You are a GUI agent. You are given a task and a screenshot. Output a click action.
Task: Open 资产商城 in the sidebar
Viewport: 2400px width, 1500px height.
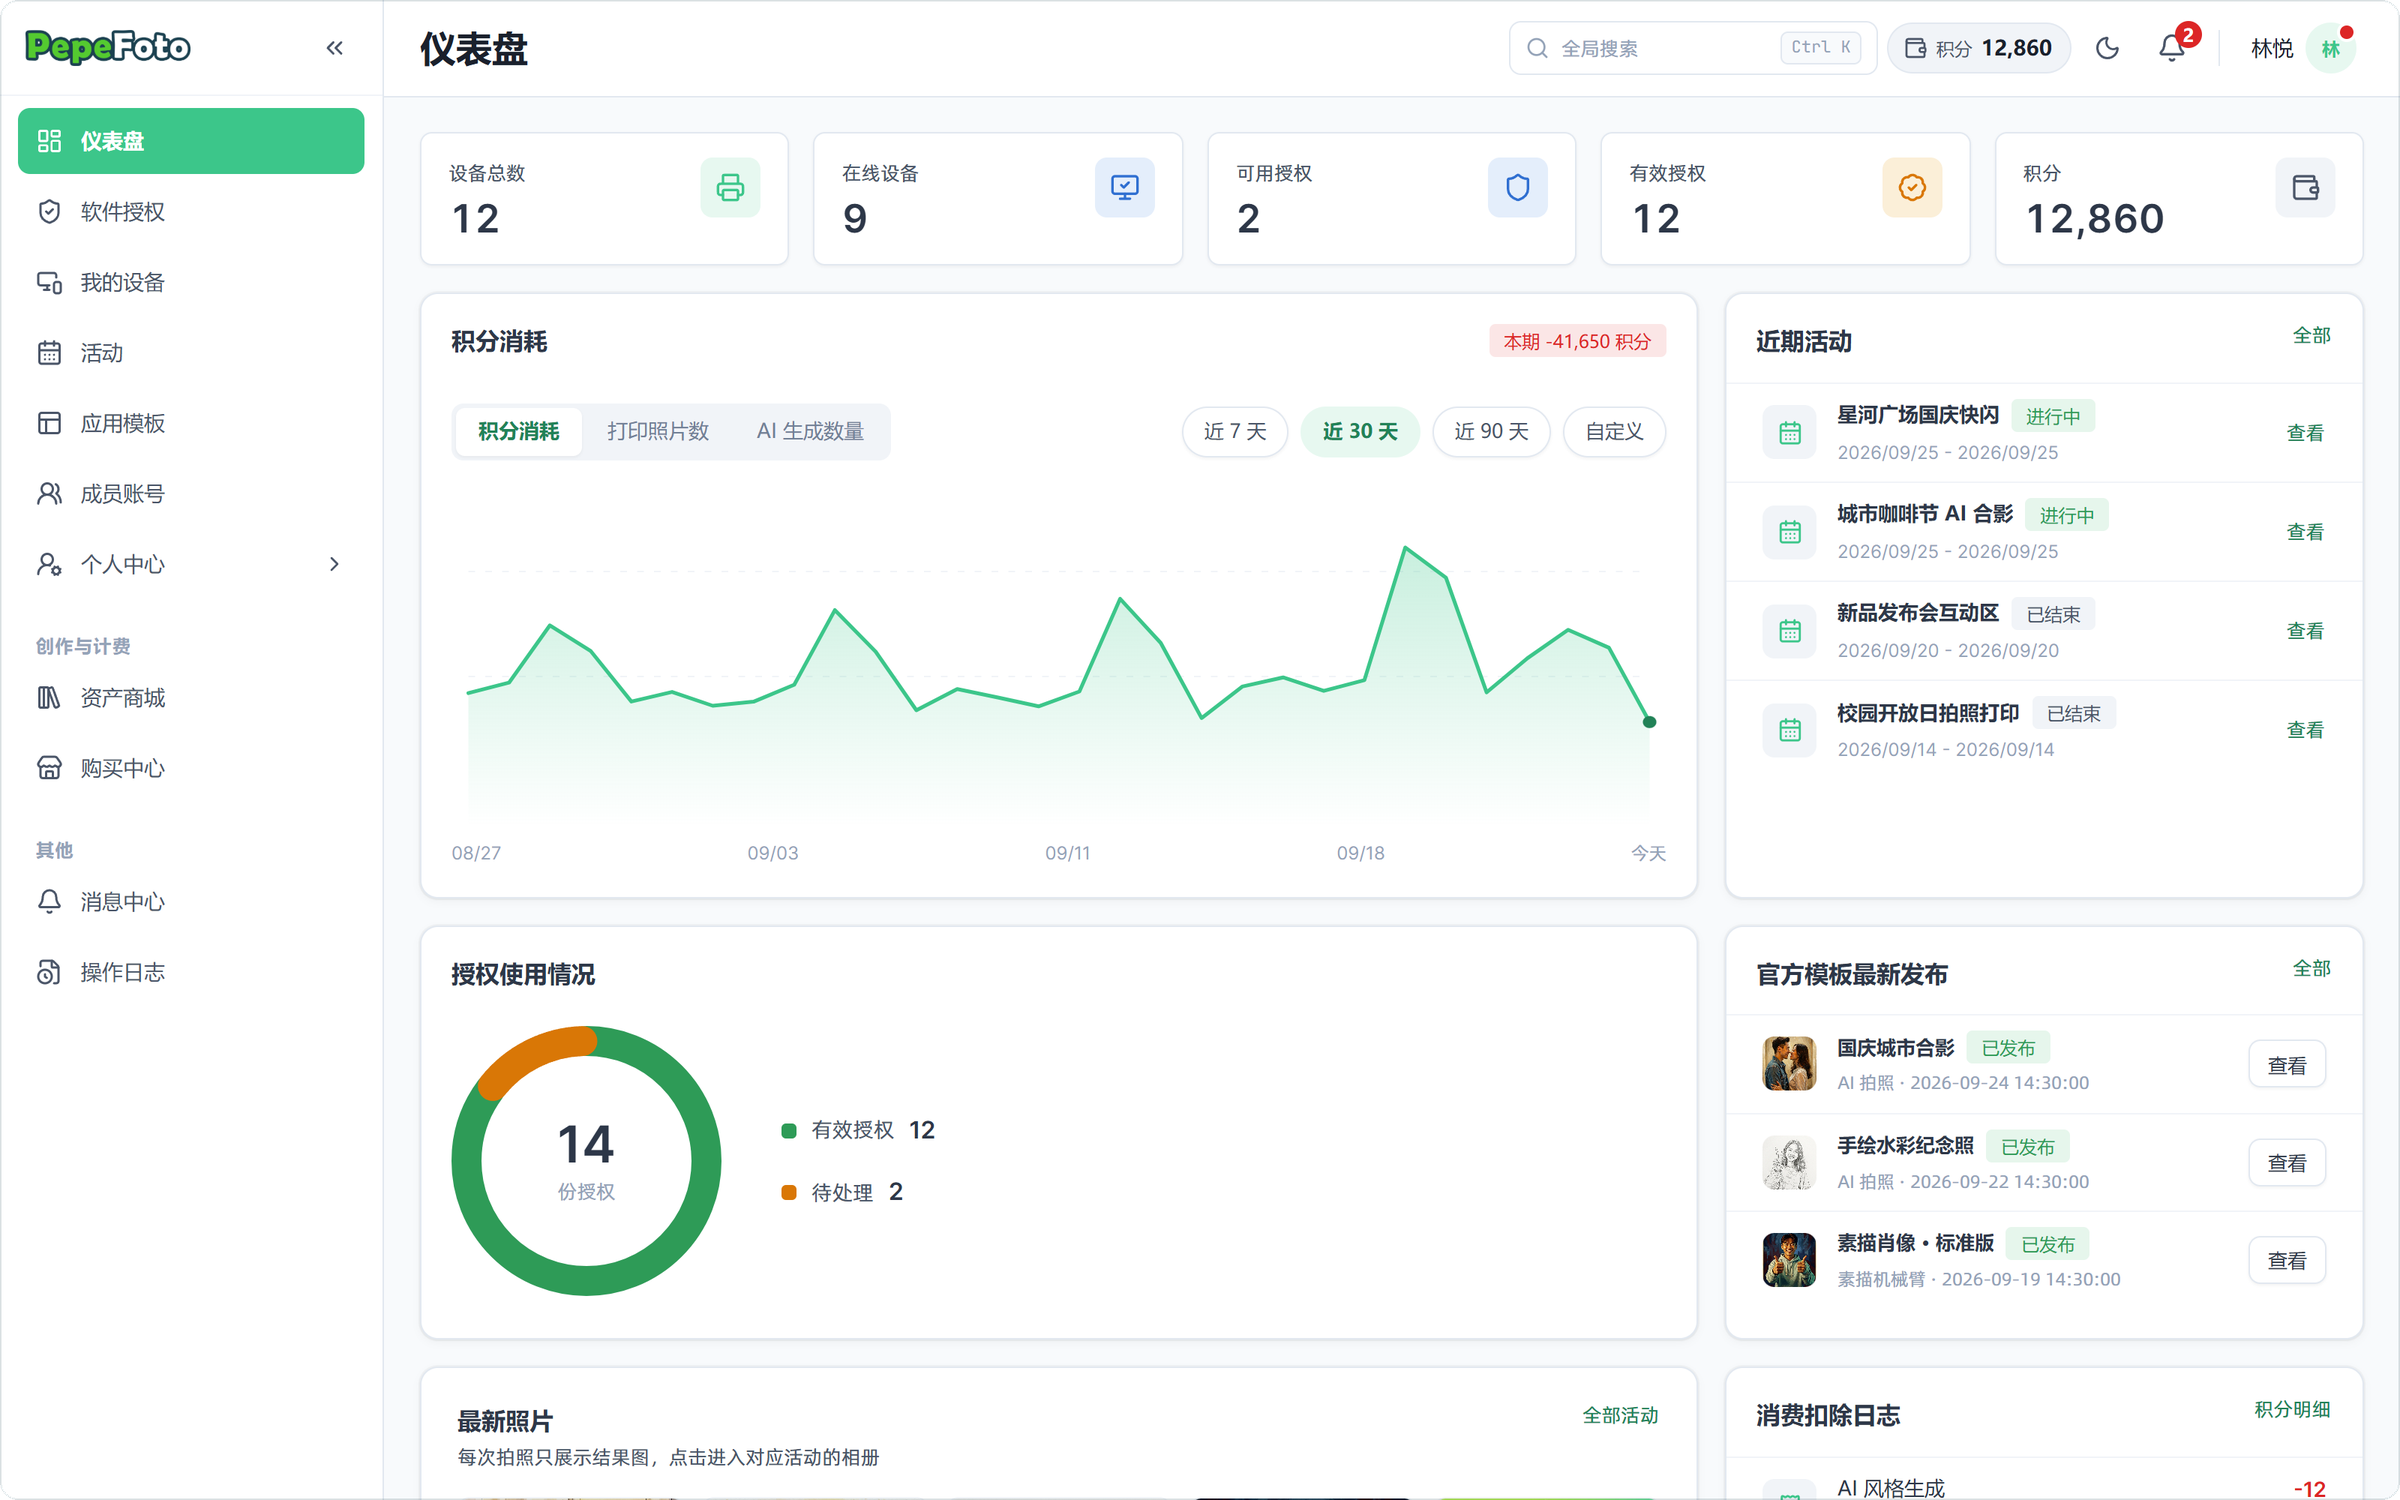tap(191, 698)
